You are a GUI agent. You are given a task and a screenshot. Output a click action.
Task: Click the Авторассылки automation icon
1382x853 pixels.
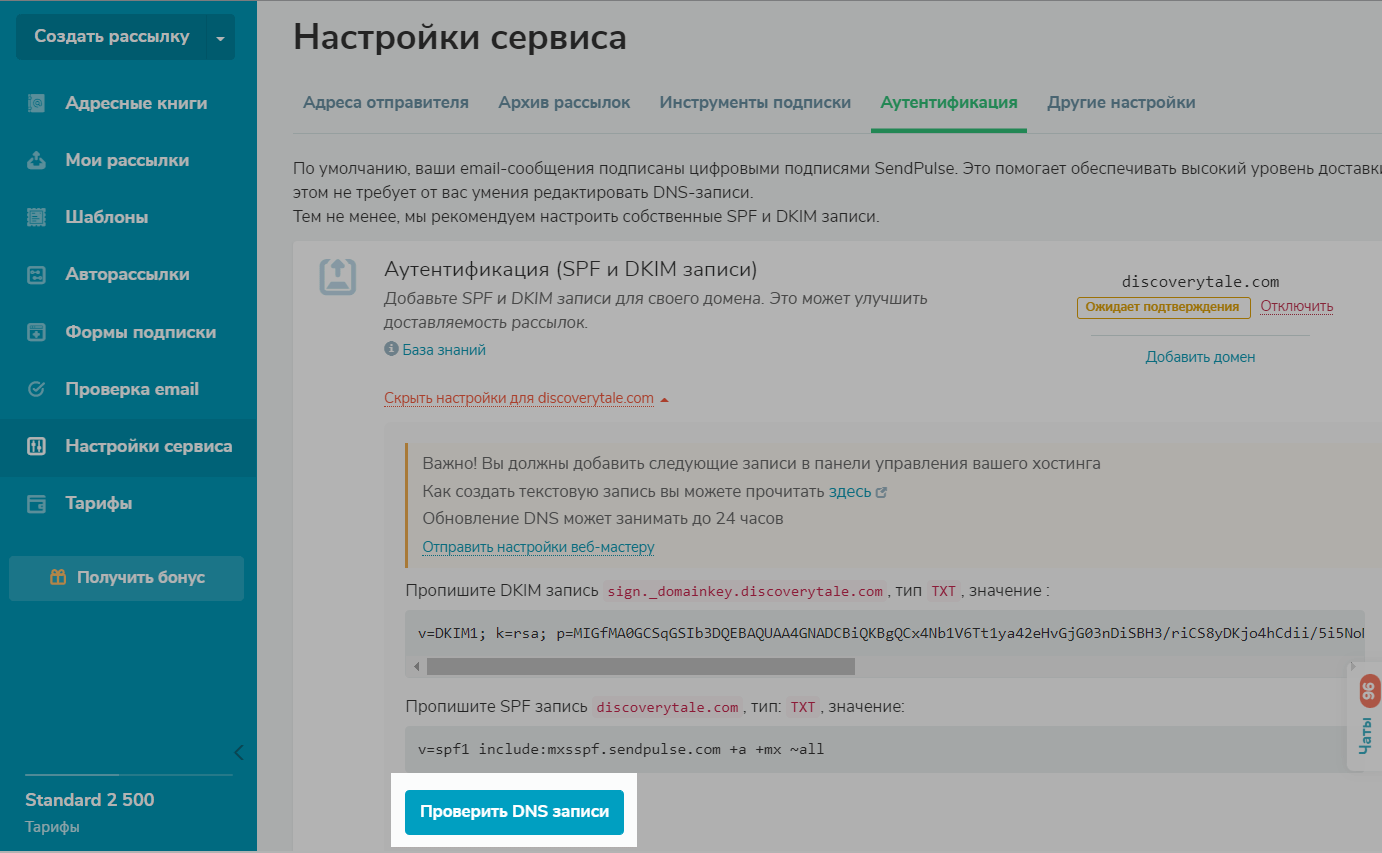(37, 274)
